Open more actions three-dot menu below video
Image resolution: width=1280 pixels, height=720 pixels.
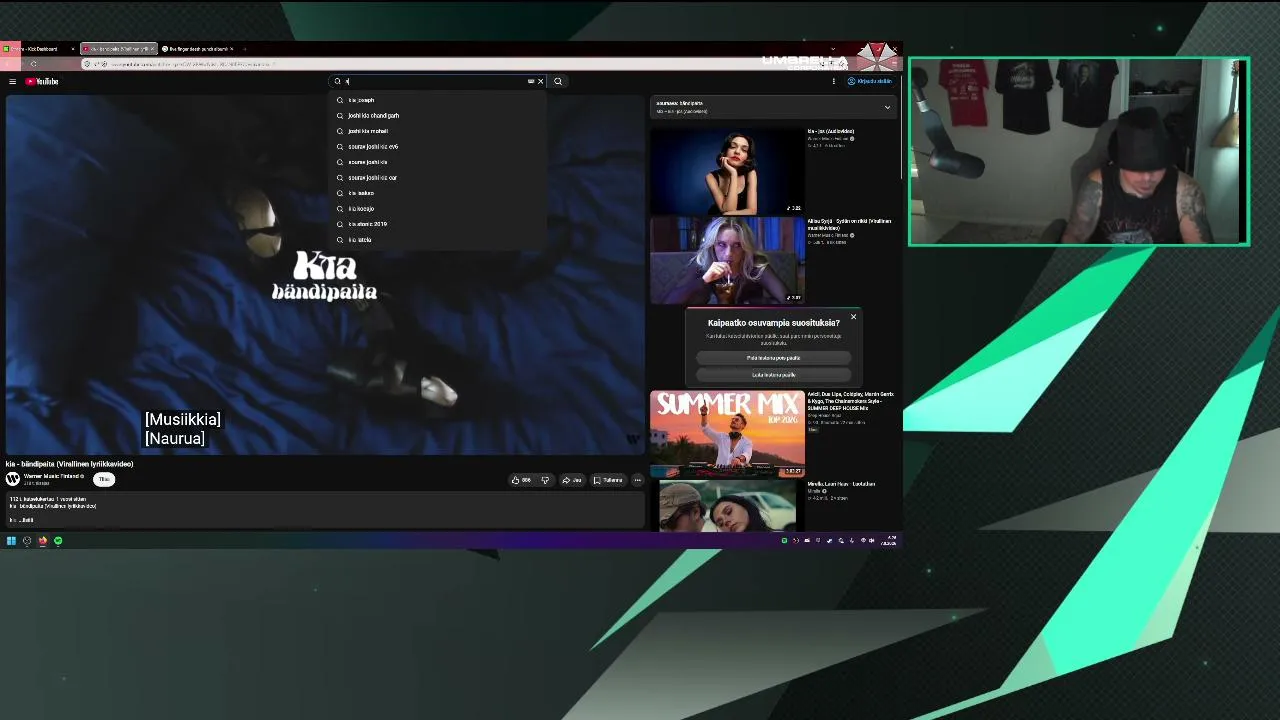pyautogui.click(x=637, y=480)
